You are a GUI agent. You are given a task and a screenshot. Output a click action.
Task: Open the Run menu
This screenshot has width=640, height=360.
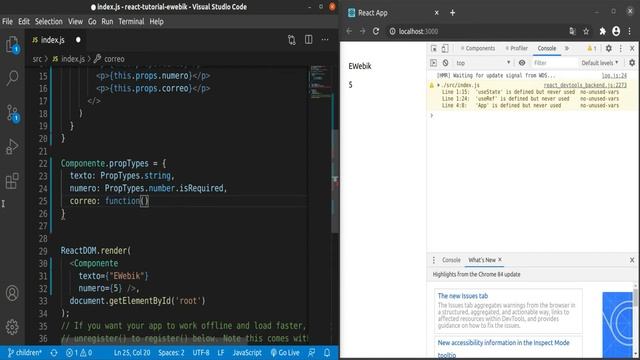107,22
